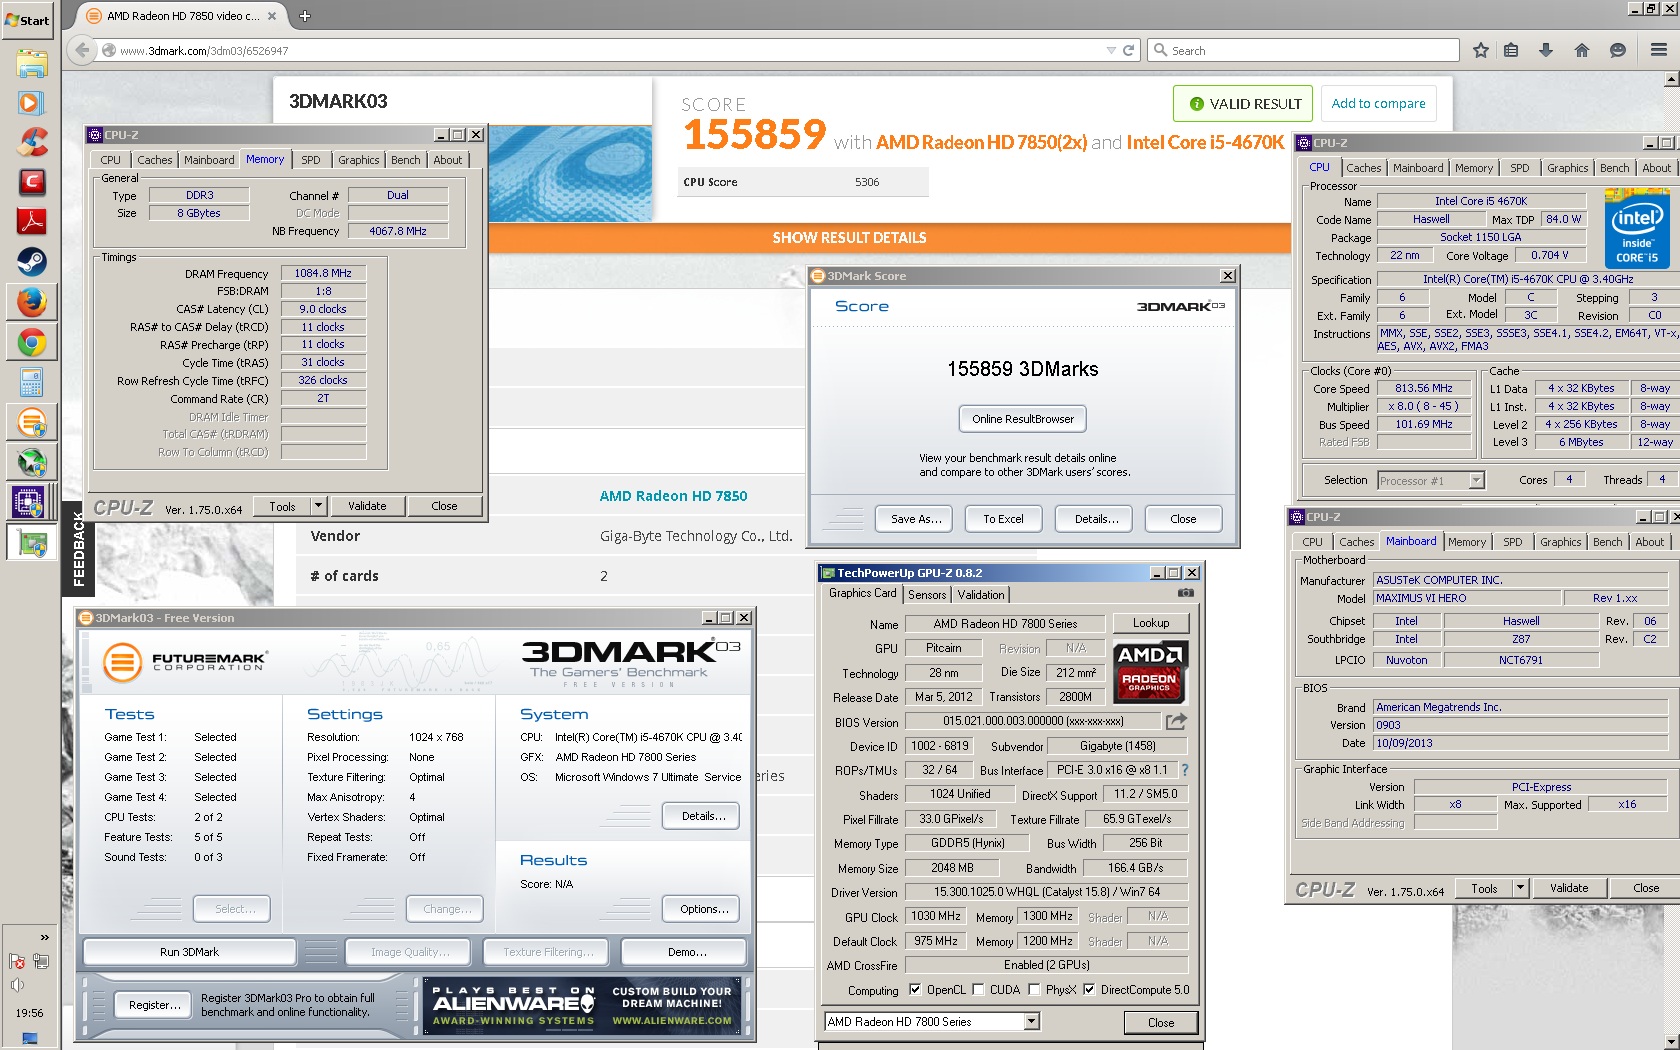Open Windows Explorer from the taskbar
The width and height of the screenshot is (1680, 1050).
pos(31,64)
